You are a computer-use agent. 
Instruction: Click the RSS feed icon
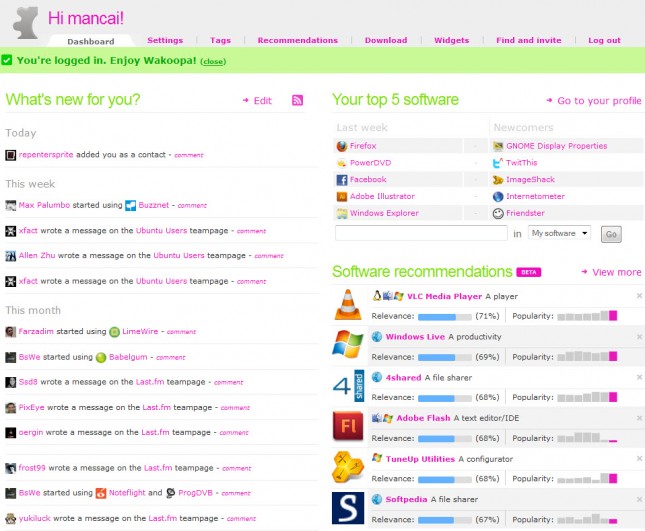[297, 100]
